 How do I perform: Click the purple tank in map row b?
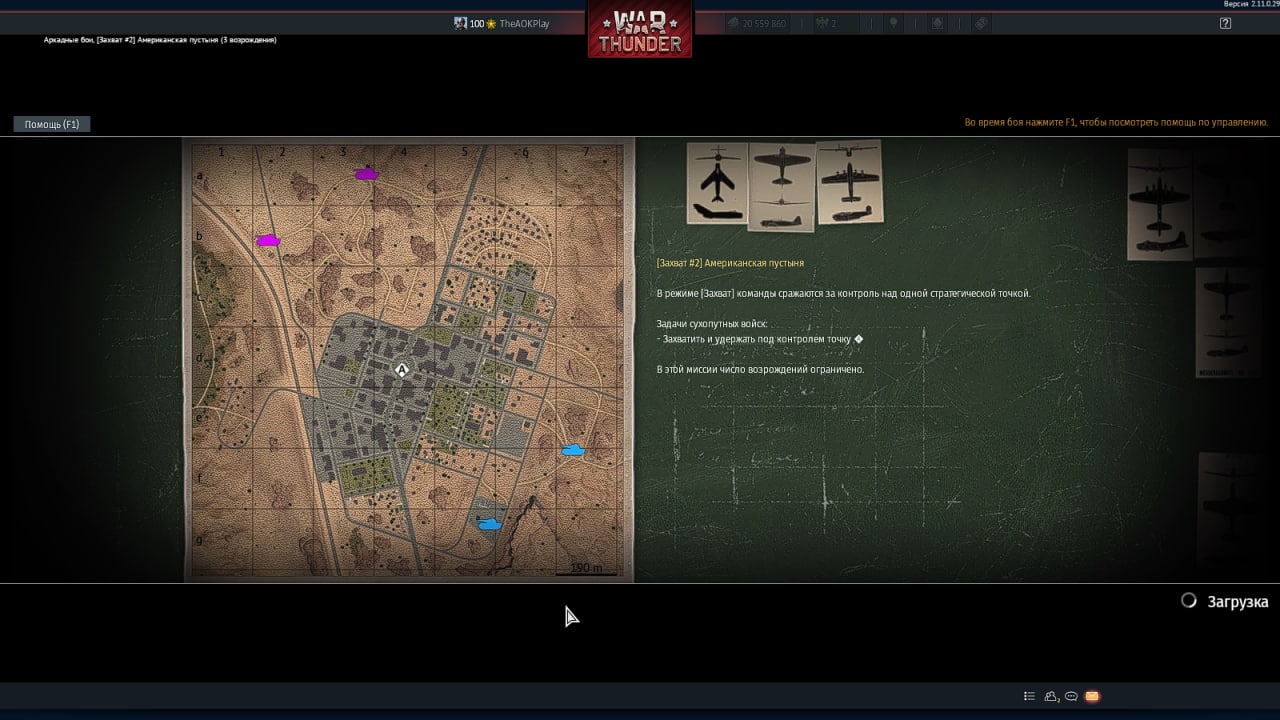pyautogui.click(x=268, y=240)
